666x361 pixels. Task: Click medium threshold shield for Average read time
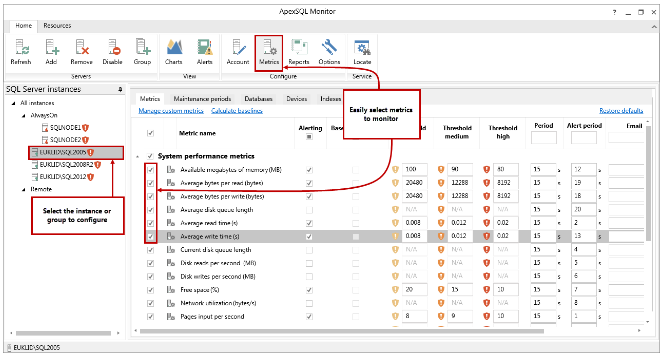click(441, 223)
